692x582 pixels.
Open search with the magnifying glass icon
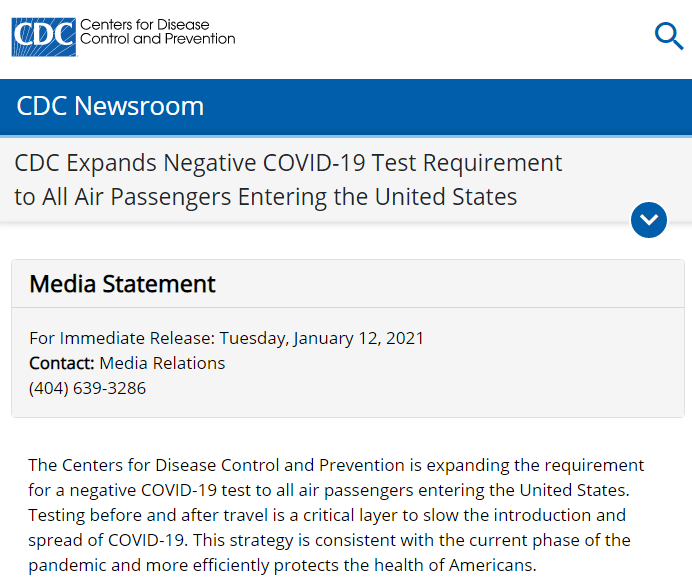[x=668, y=36]
